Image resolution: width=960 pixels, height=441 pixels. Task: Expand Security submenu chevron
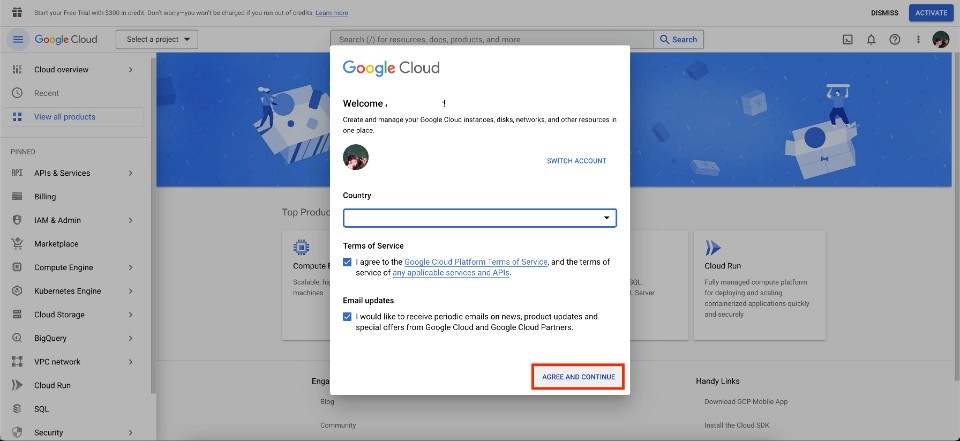point(130,432)
